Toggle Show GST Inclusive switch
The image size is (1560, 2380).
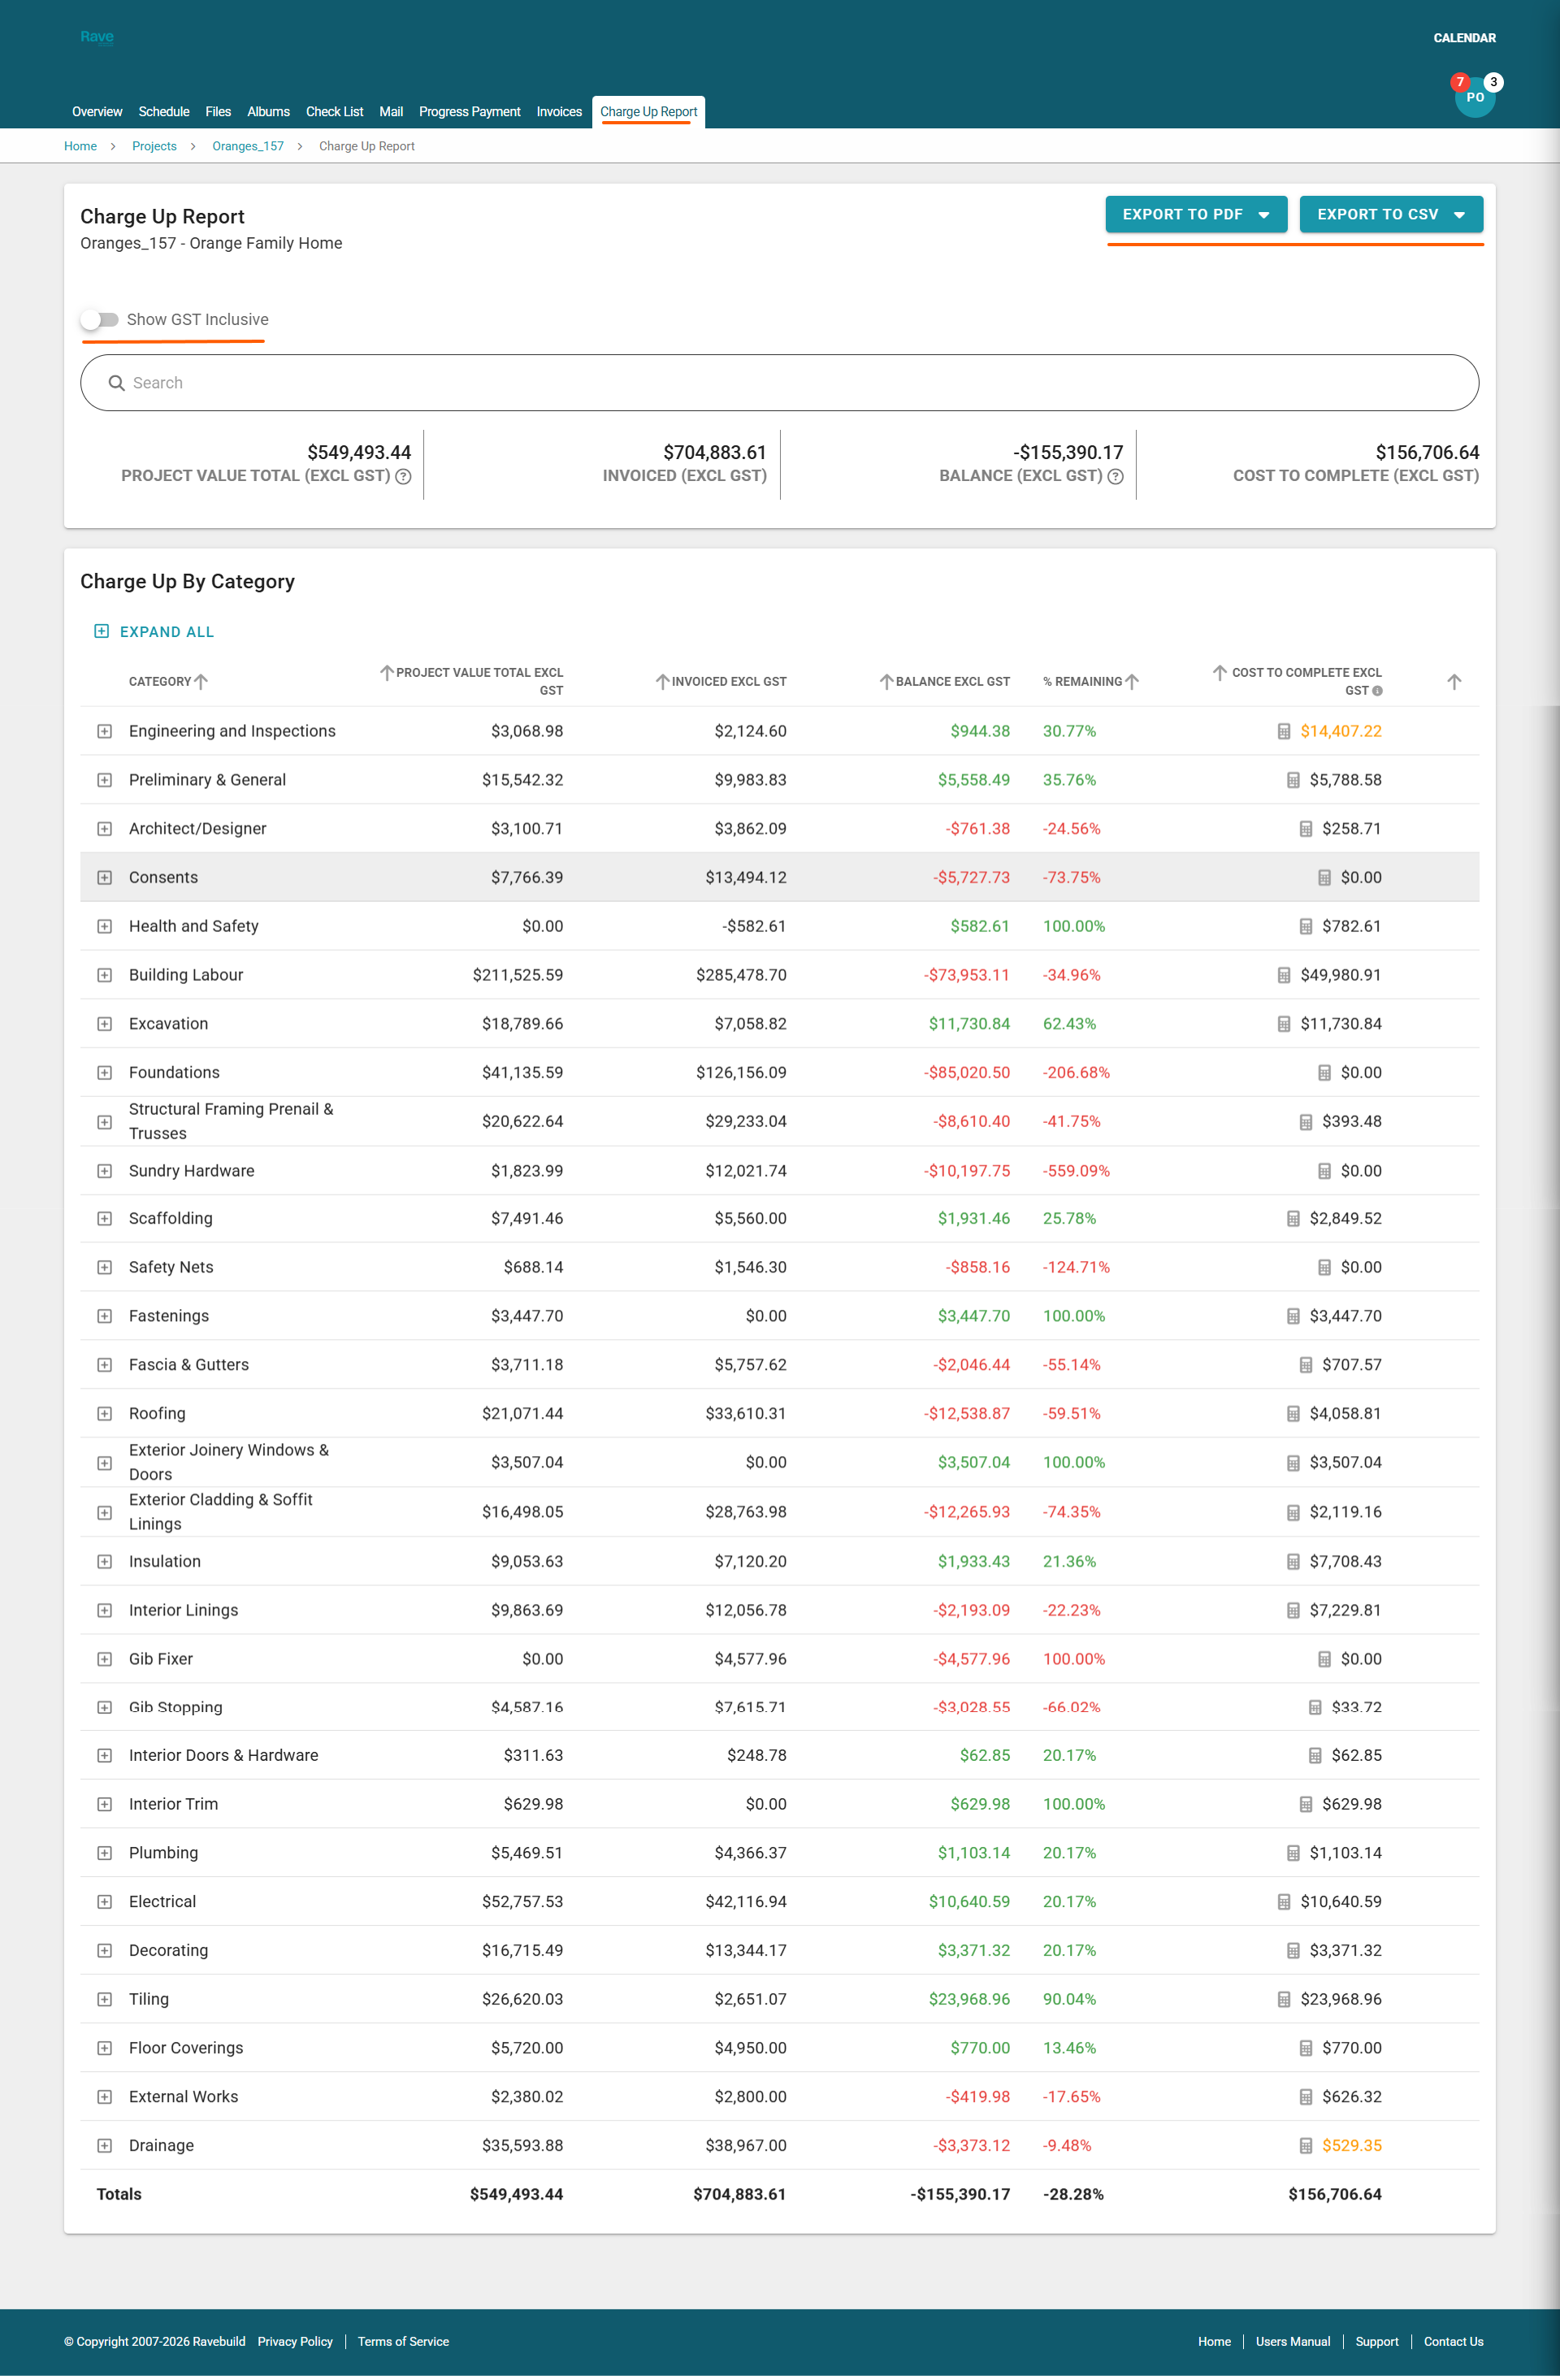[100, 319]
